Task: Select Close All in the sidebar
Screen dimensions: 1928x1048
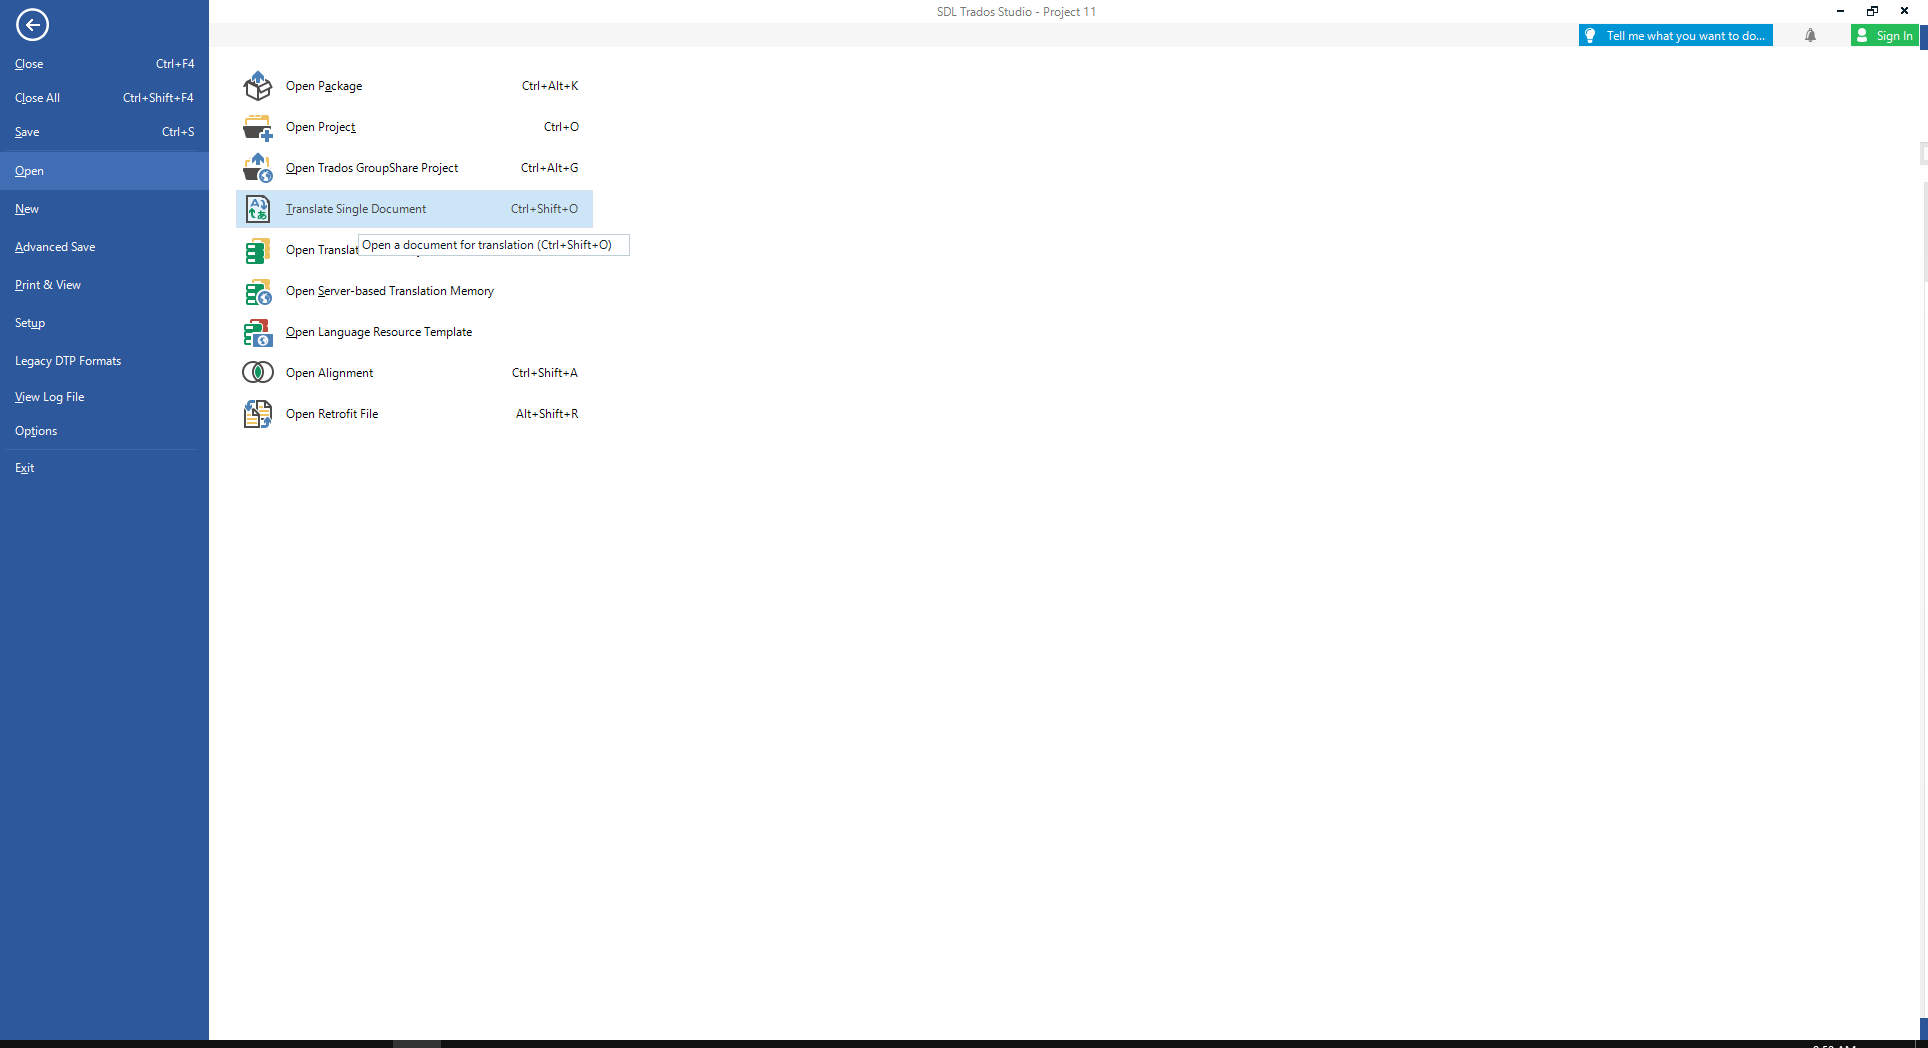Action: coord(104,98)
